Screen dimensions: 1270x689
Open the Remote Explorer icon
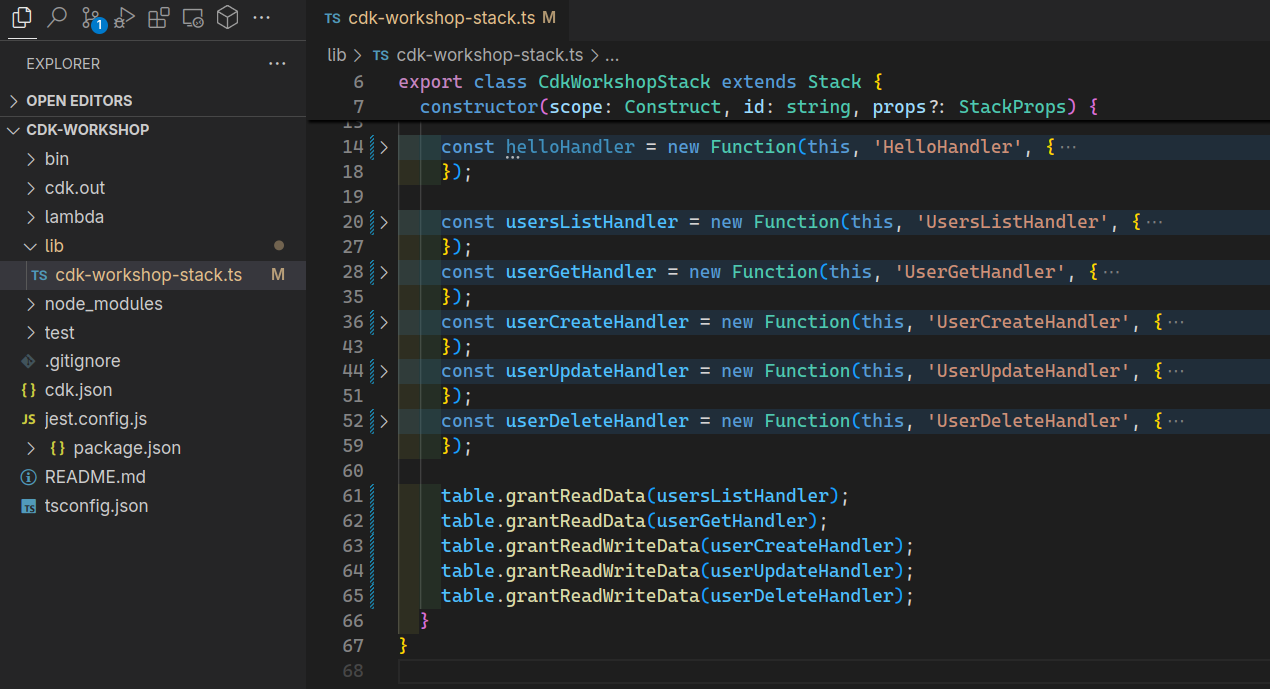193,17
